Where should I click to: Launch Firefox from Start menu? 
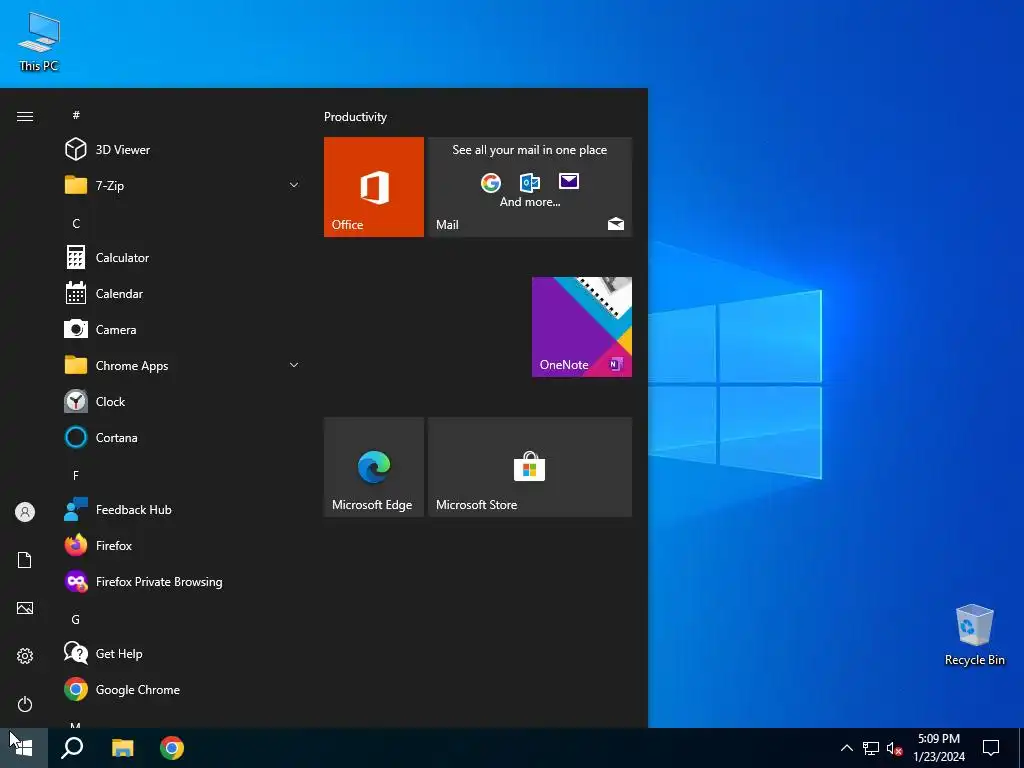[183, 545]
